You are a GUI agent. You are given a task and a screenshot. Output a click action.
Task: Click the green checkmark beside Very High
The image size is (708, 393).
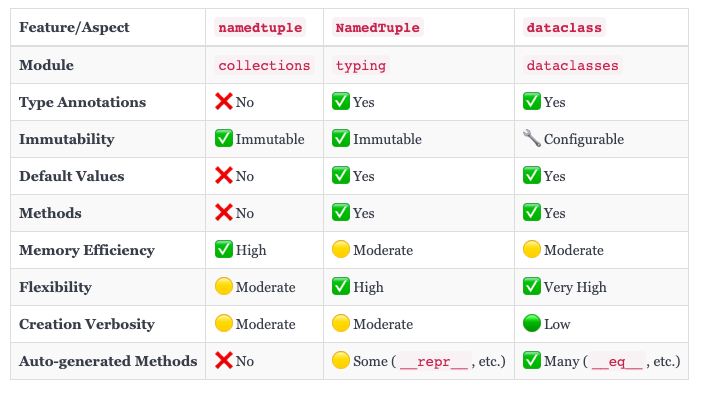click(x=531, y=286)
